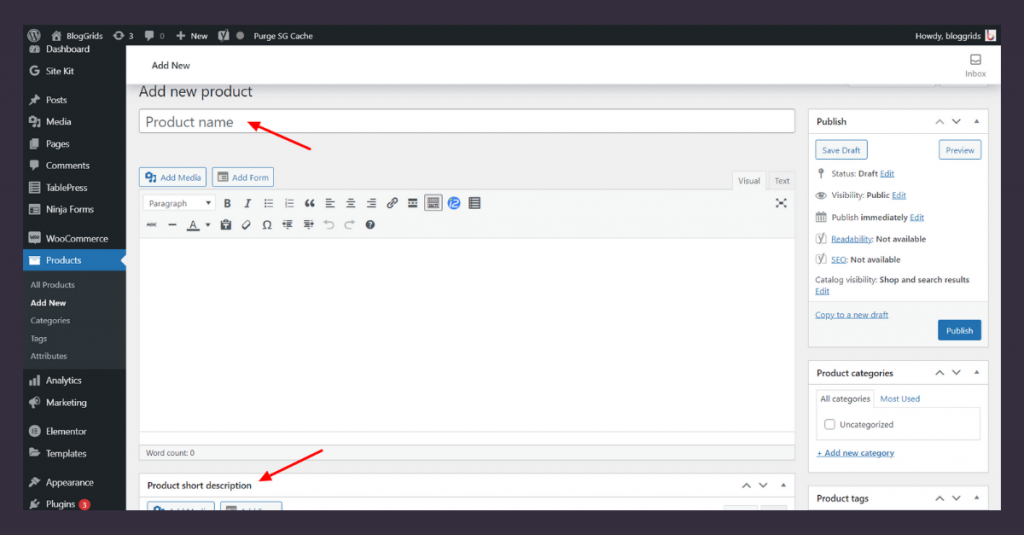1024x535 pixels.
Task: Open WooCommerce in the sidebar
Action: [x=74, y=238]
